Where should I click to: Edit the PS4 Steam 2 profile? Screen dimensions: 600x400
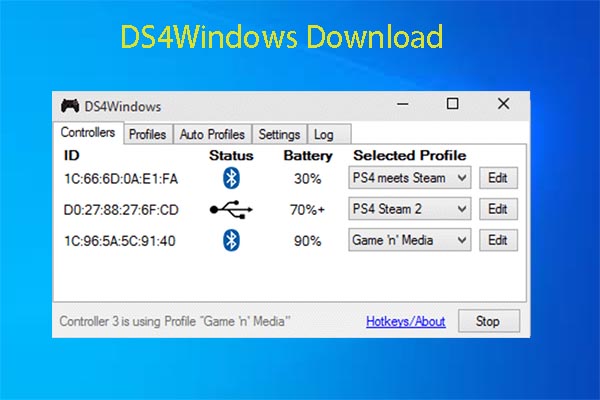pos(498,209)
